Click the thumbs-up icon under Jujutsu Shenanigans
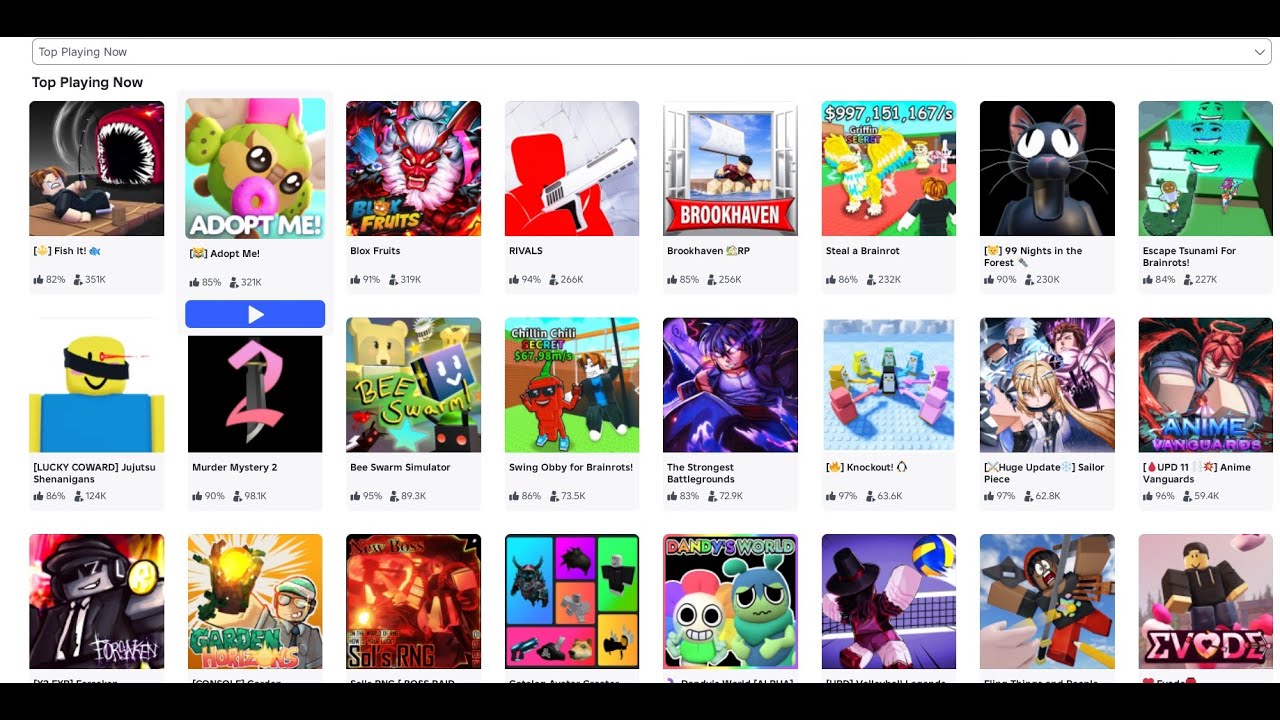1280x720 pixels. point(38,496)
